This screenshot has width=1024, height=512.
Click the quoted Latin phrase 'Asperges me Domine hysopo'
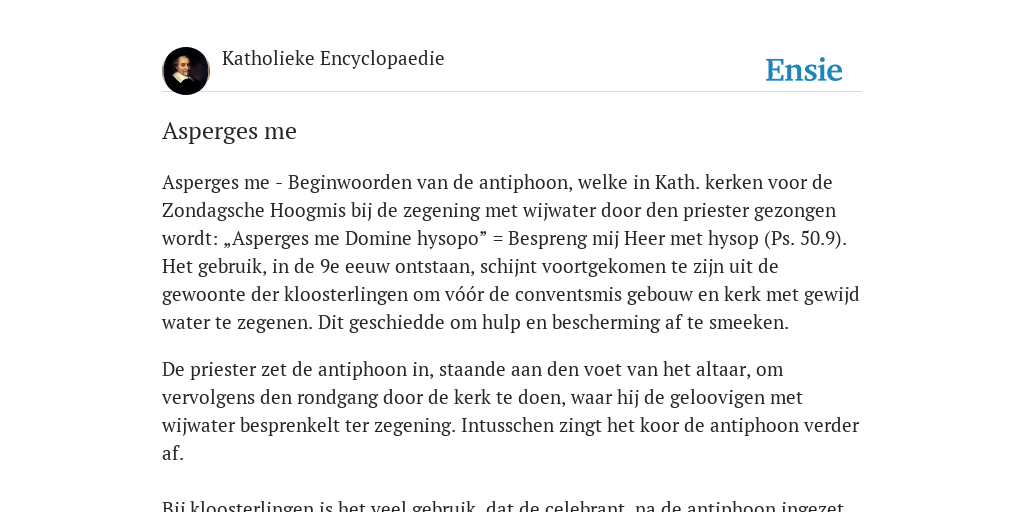[x=356, y=239]
